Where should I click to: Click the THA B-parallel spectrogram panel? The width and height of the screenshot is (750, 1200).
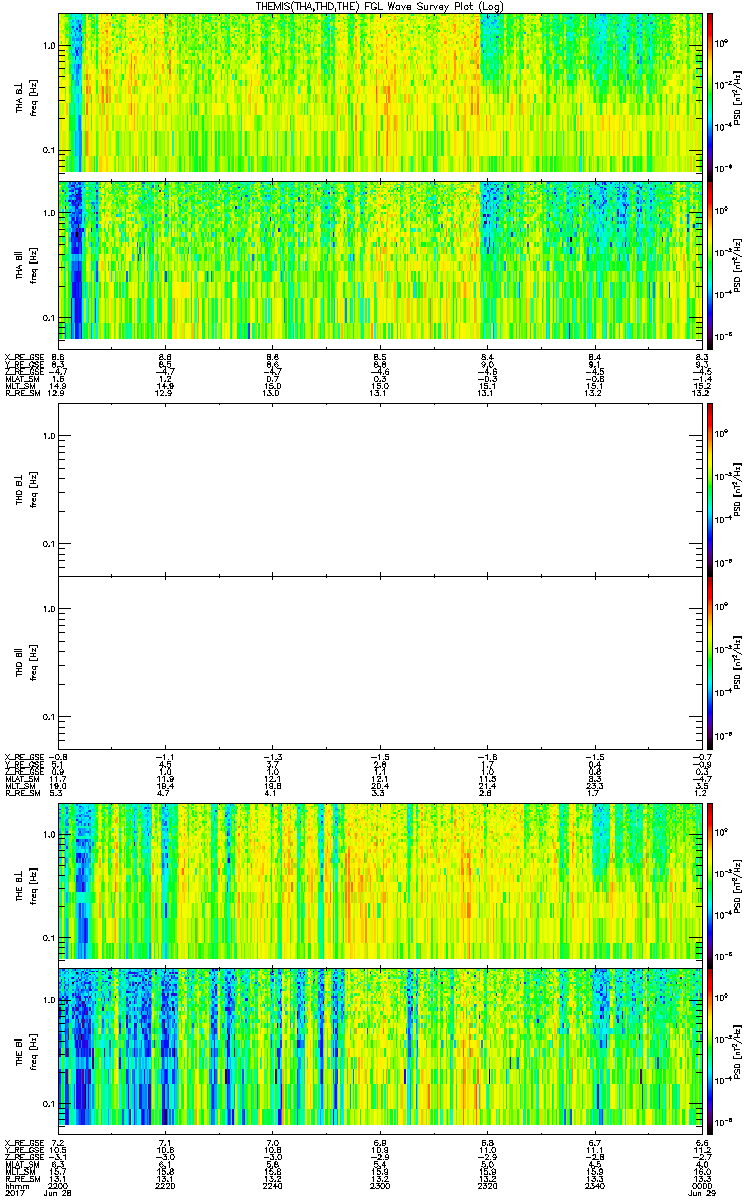[380, 260]
